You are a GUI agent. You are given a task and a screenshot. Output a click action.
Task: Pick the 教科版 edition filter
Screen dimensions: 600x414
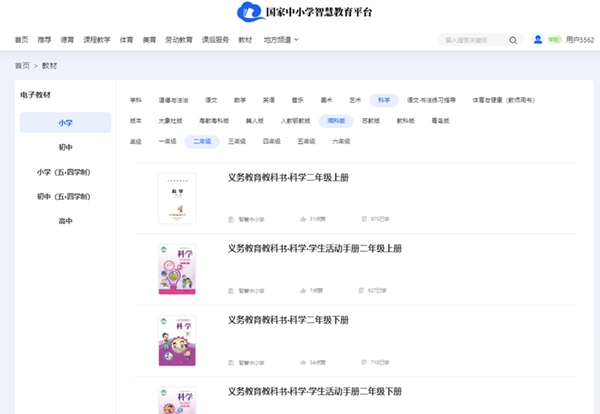coord(406,121)
